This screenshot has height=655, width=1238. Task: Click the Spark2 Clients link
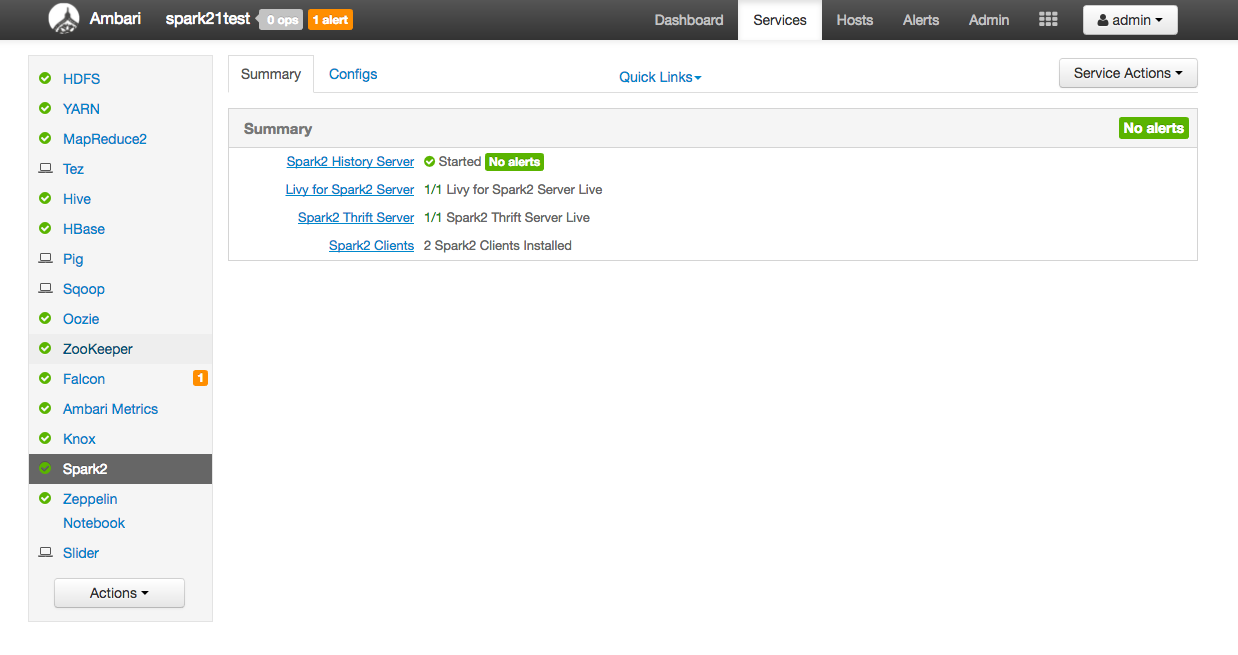pyautogui.click(x=371, y=245)
